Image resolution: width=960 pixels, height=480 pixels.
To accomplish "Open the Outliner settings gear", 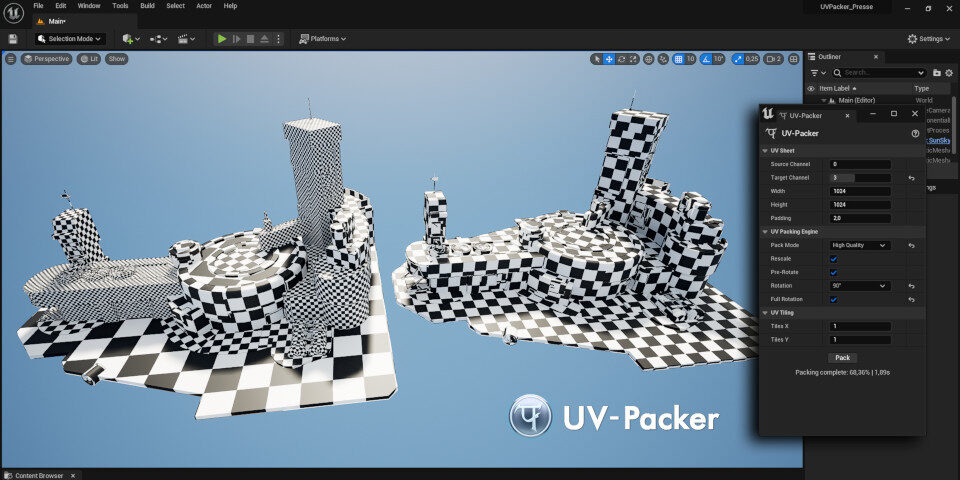I will click(x=949, y=73).
